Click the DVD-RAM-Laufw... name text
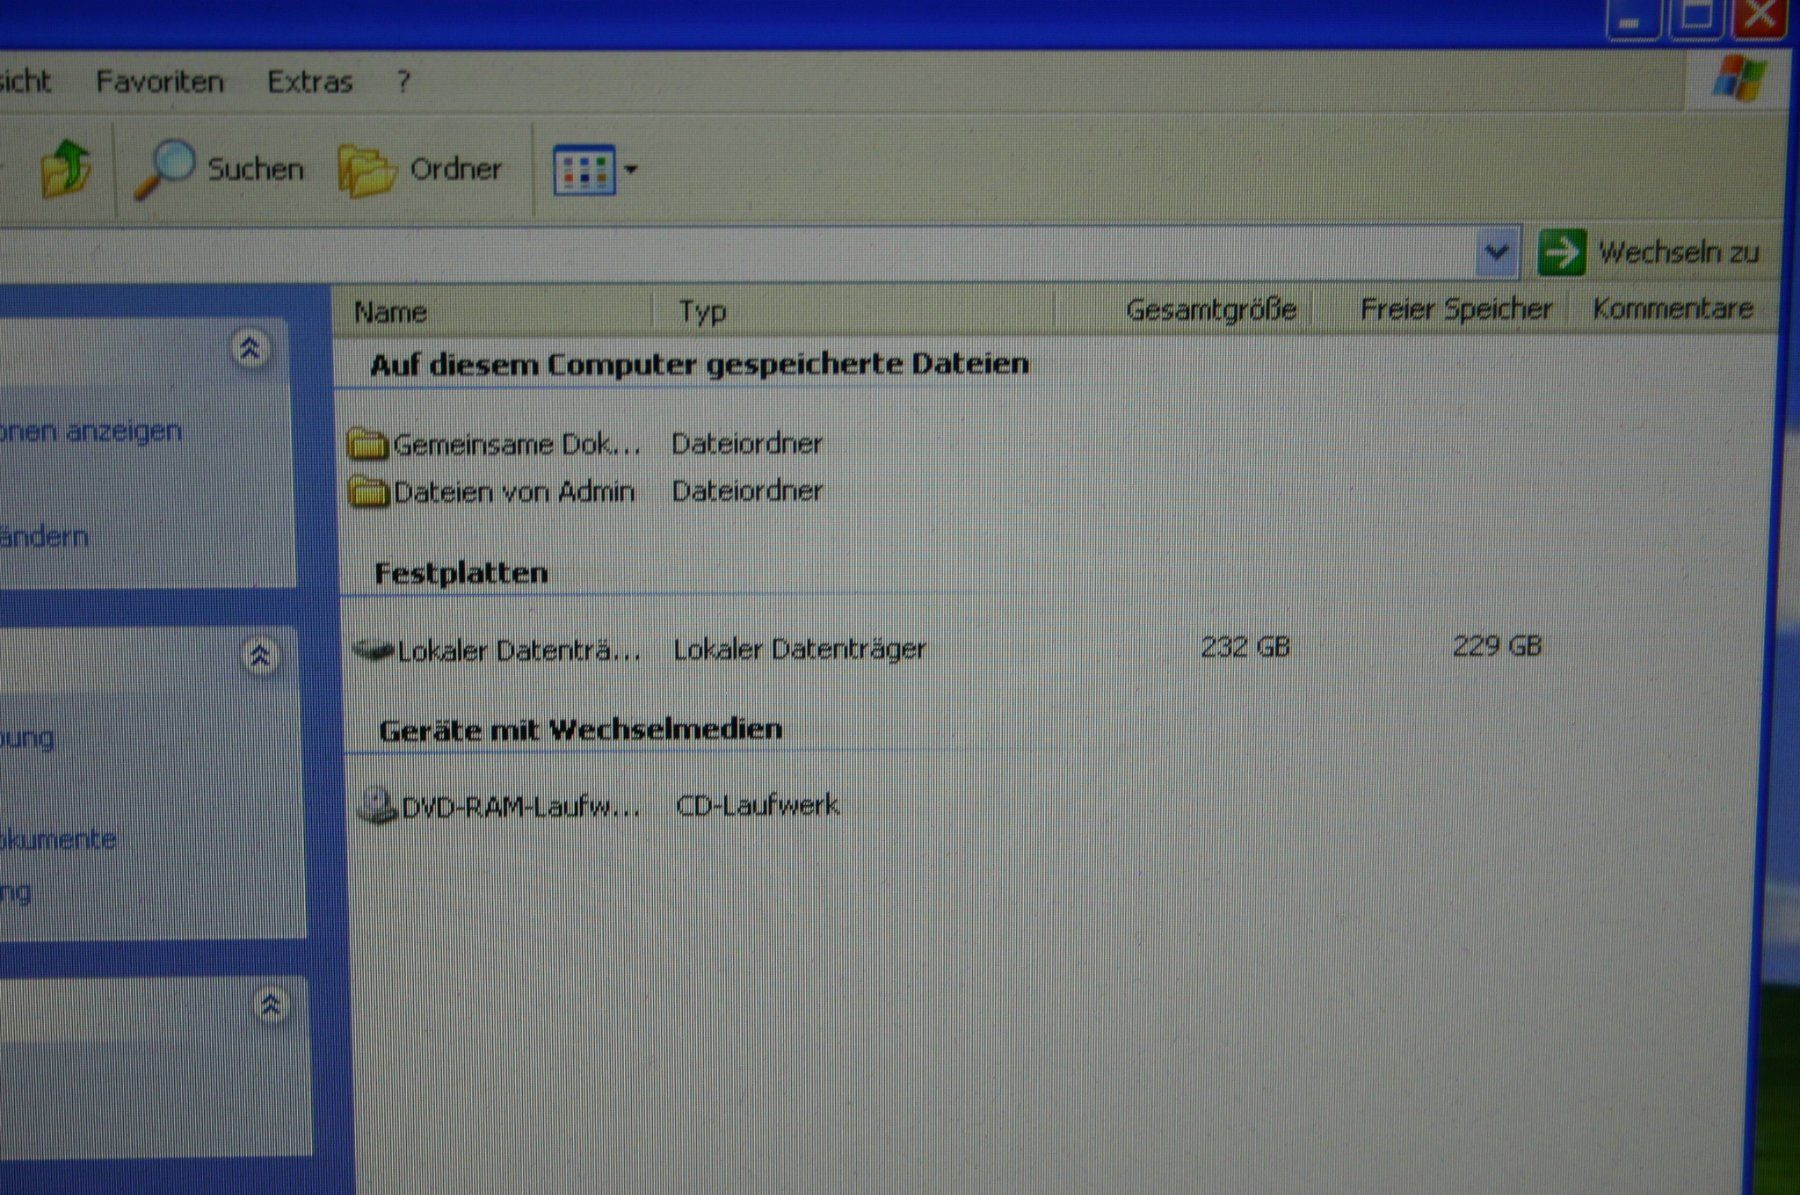The height and width of the screenshot is (1195, 1800). click(521, 807)
